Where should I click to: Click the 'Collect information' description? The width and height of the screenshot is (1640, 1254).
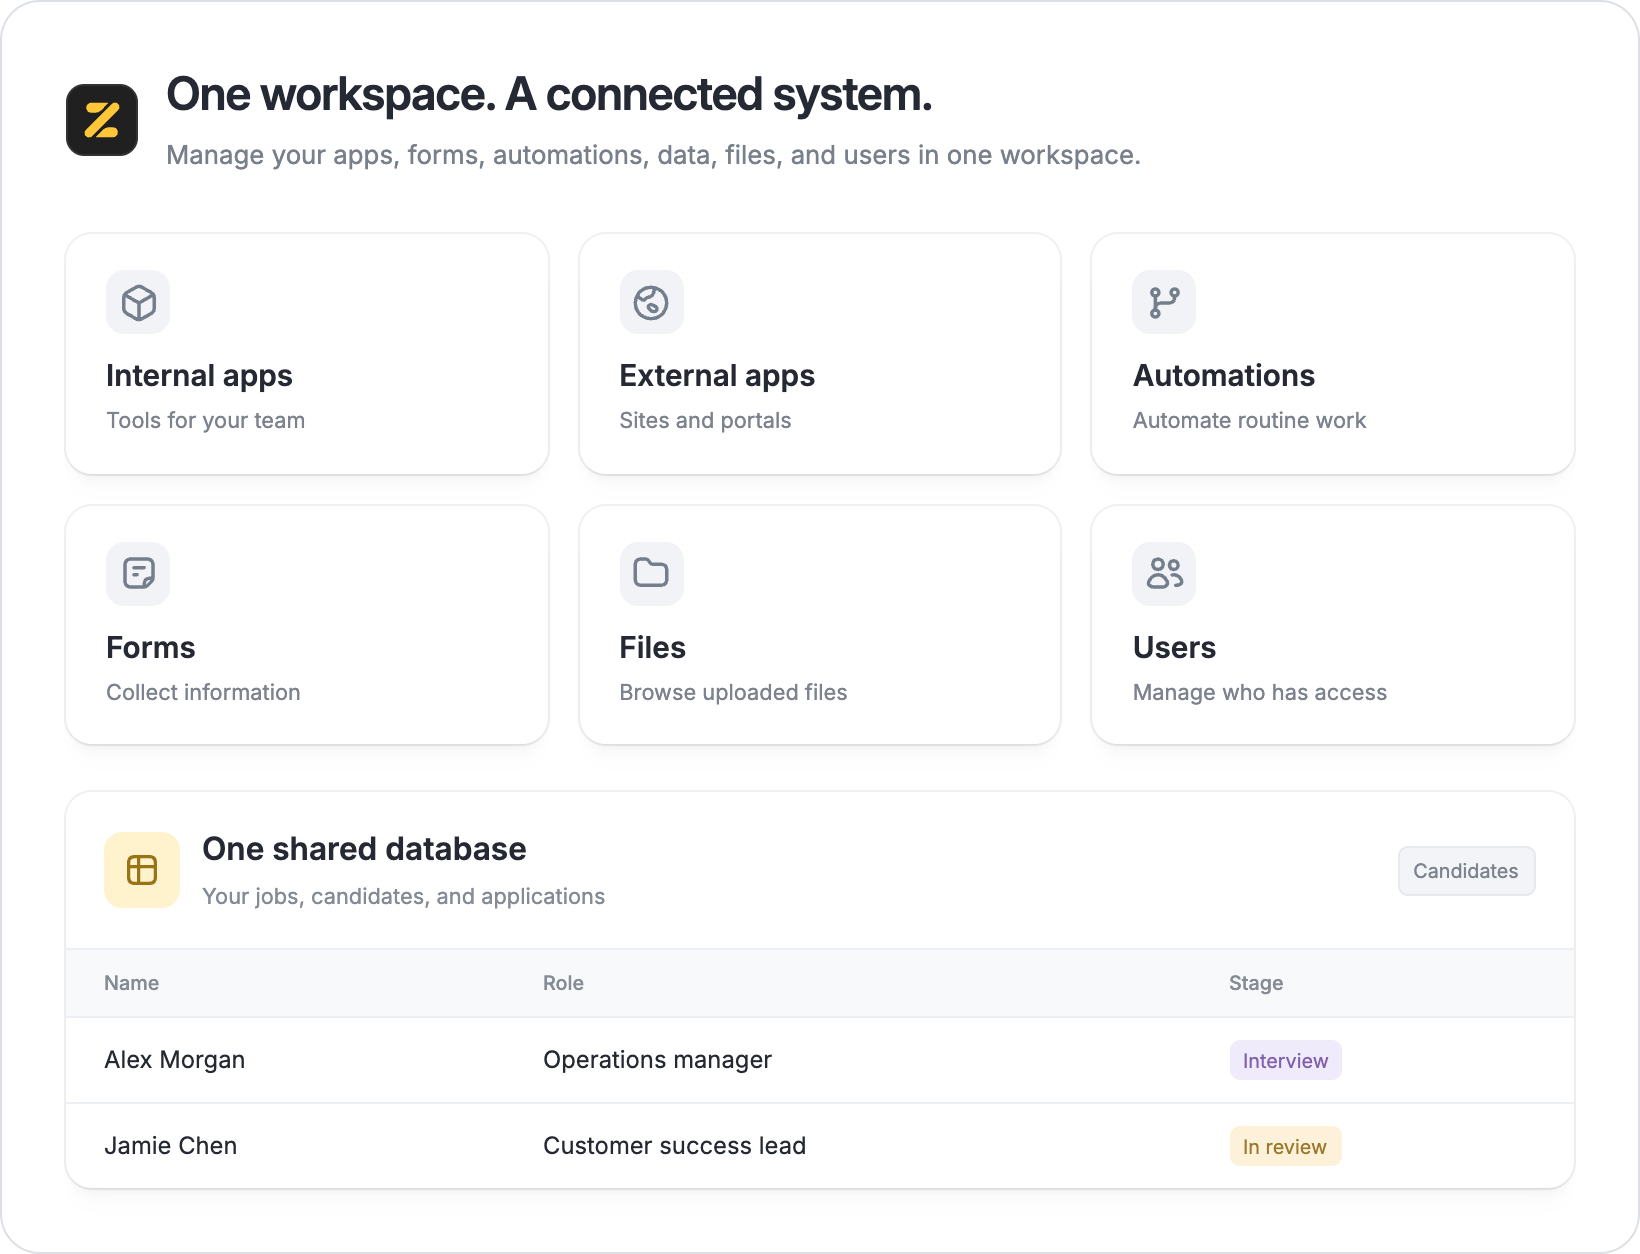coord(203,693)
